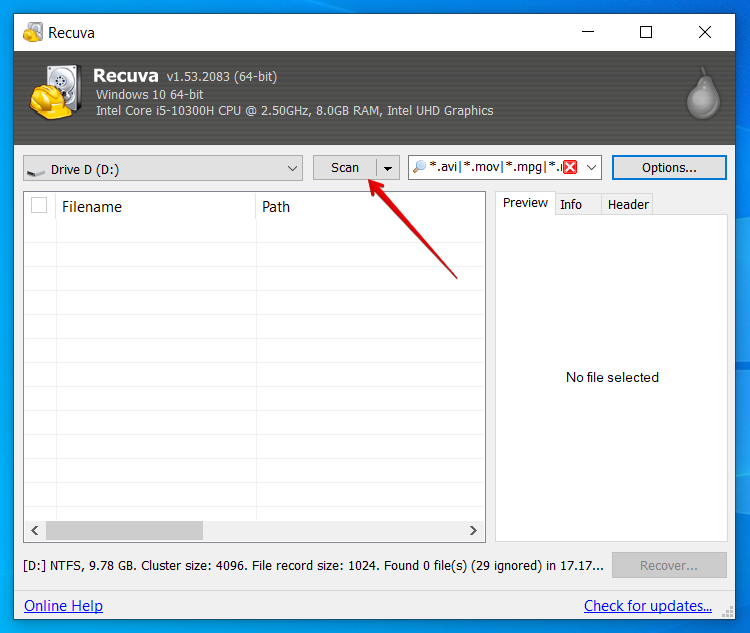The image size is (750, 633).
Task: Click the resize grip in window corner
Action: [x=728, y=612]
